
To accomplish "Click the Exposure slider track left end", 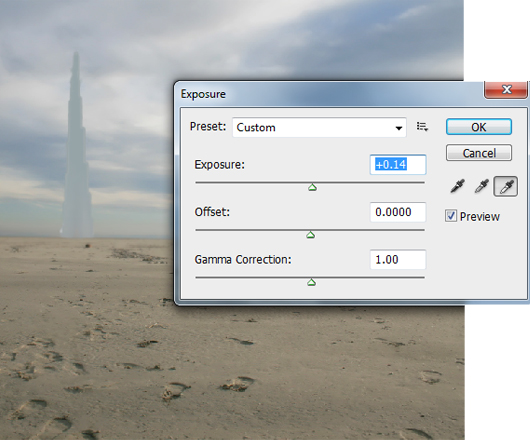I will click(x=197, y=182).
